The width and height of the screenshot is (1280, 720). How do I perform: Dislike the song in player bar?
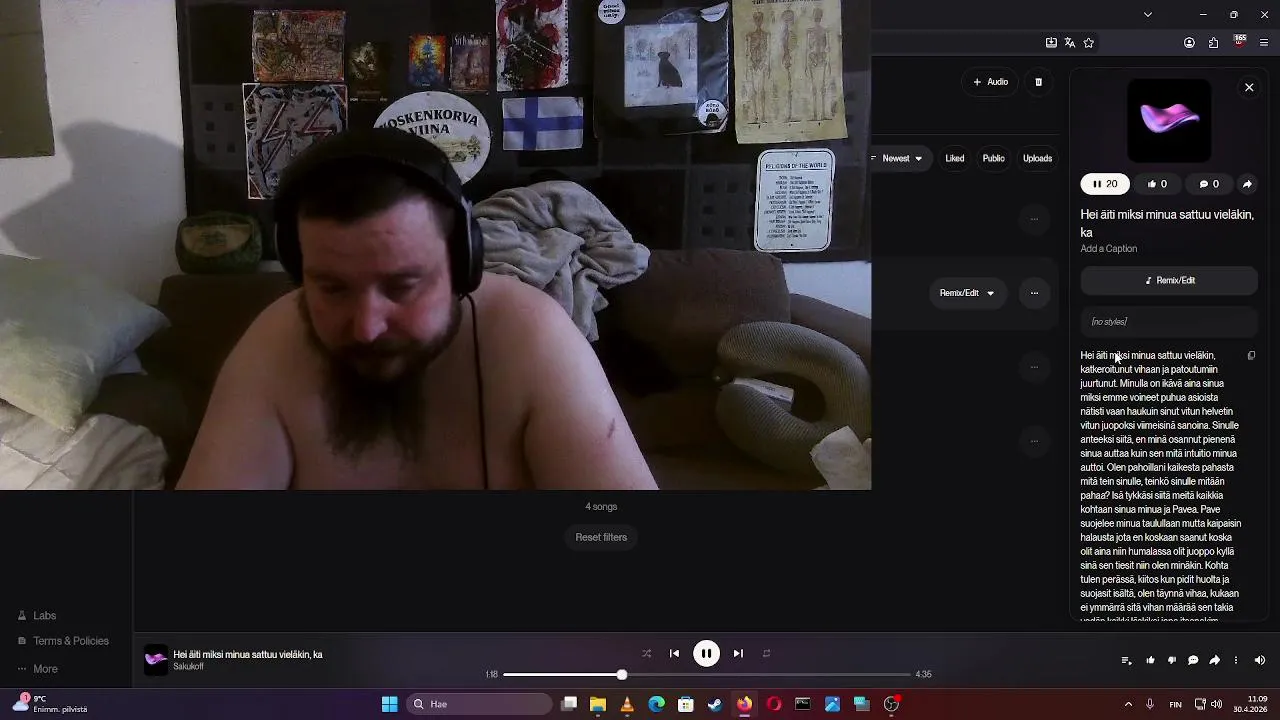pyautogui.click(x=1172, y=660)
